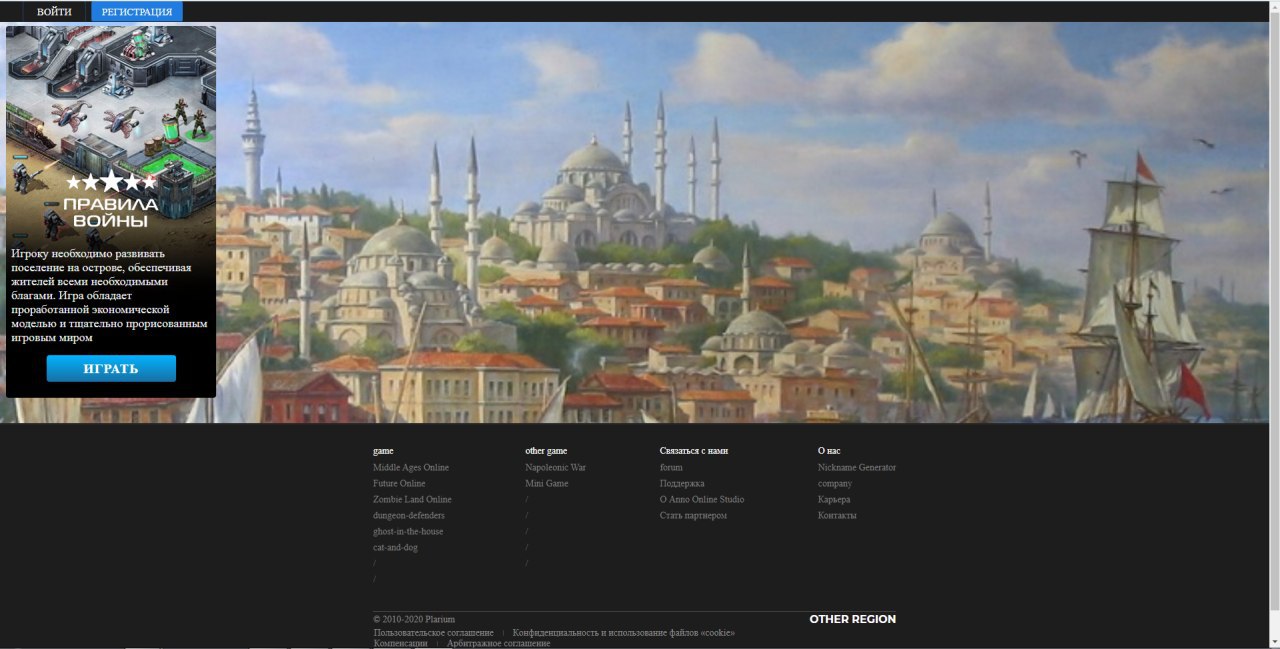Viewport: 1280px width, 649px height.
Task: Click the Связаться с нами heading
Action: coord(694,451)
